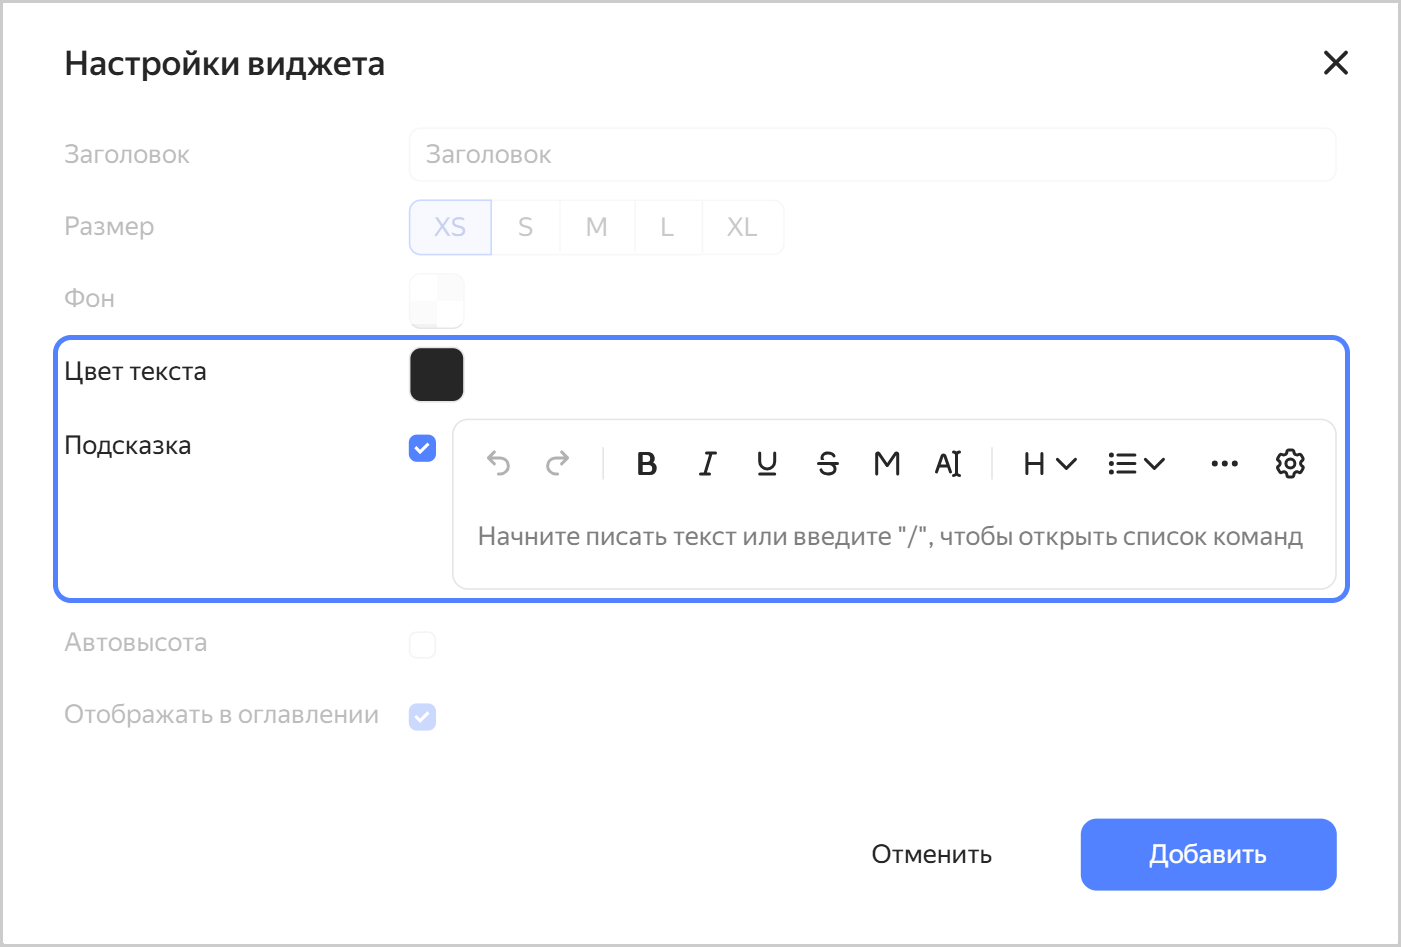
Task: Click the highlight marker icon in the toolbar
Action: [x=886, y=463]
